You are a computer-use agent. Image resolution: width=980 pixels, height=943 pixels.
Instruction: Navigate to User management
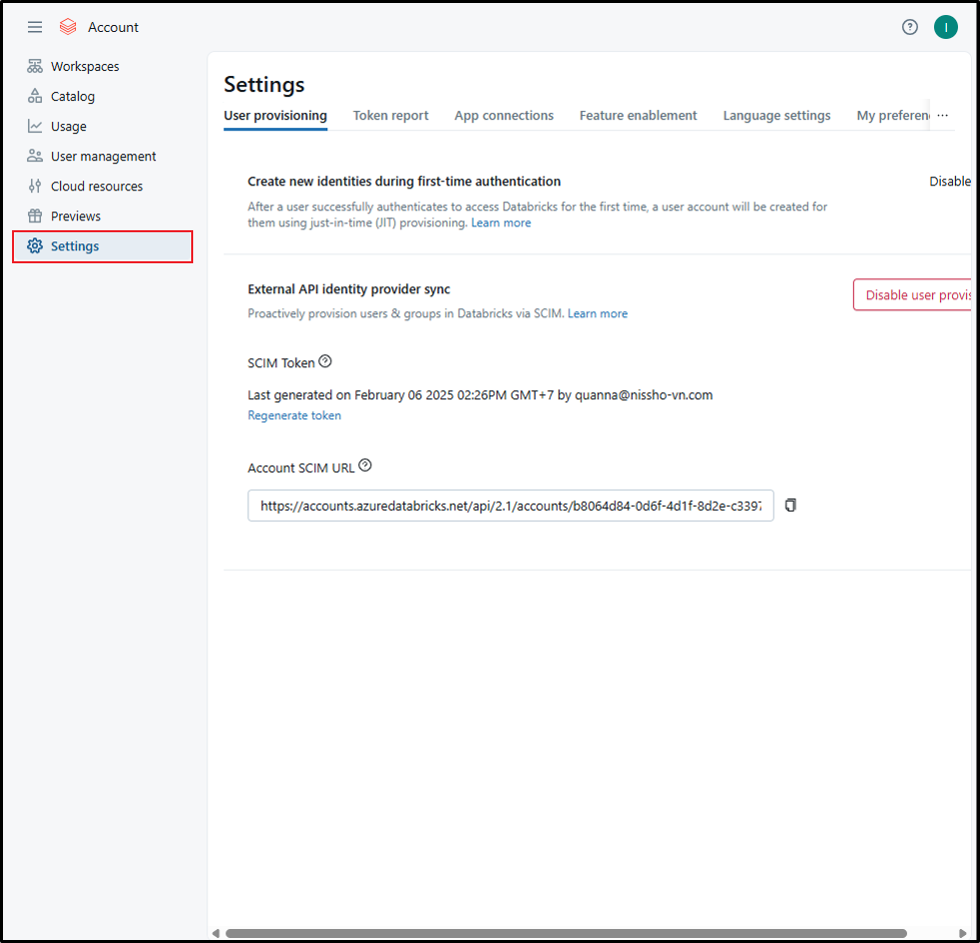coord(103,157)
